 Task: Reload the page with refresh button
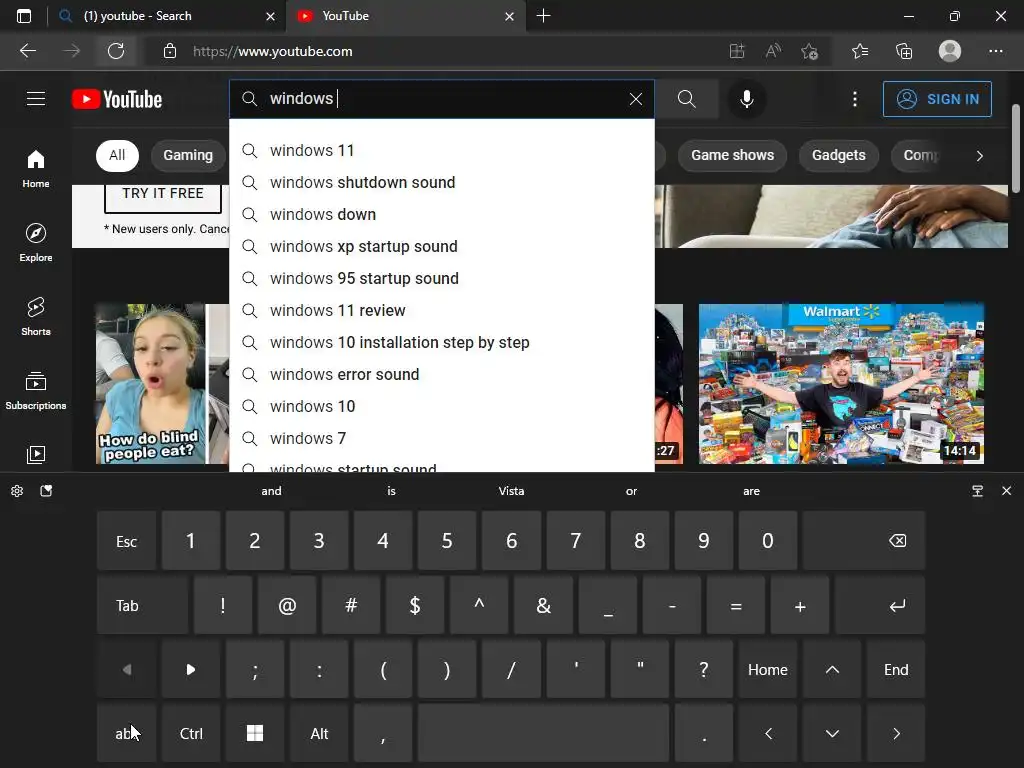click(x=116, y=51)
